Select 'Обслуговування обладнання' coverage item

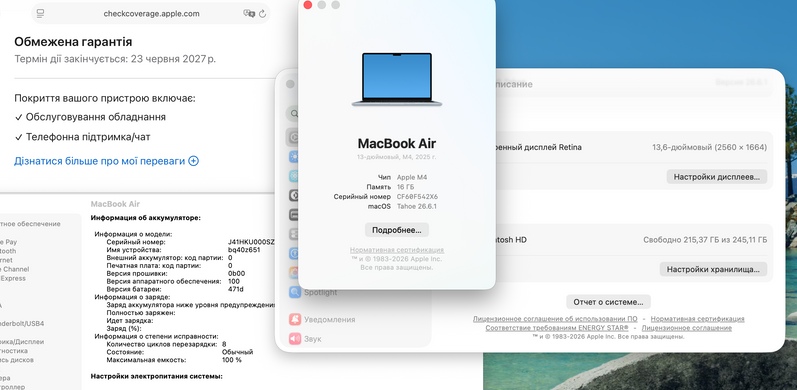click(96, 117)
